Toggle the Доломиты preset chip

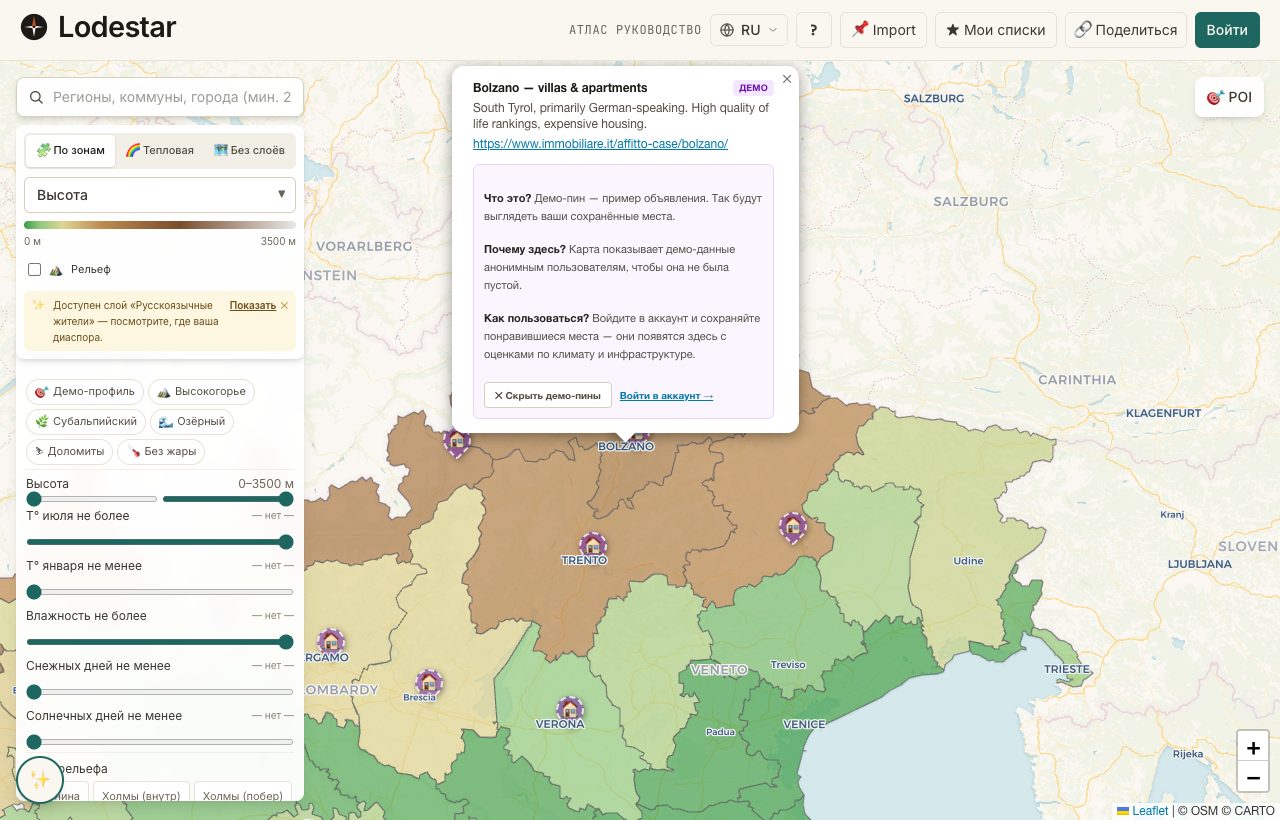(x=69, y=452)
